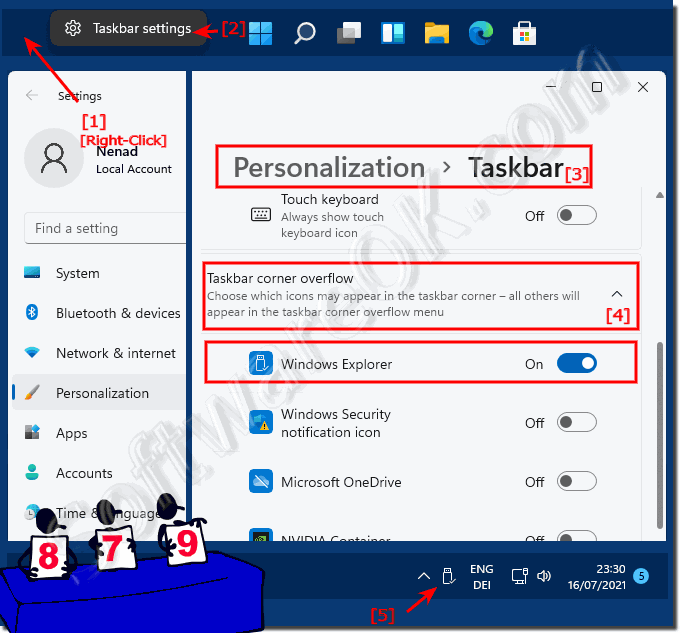Open the volume speaker tray icon
The height and width of the screenshot is (633, 680).
pos(544,576)
